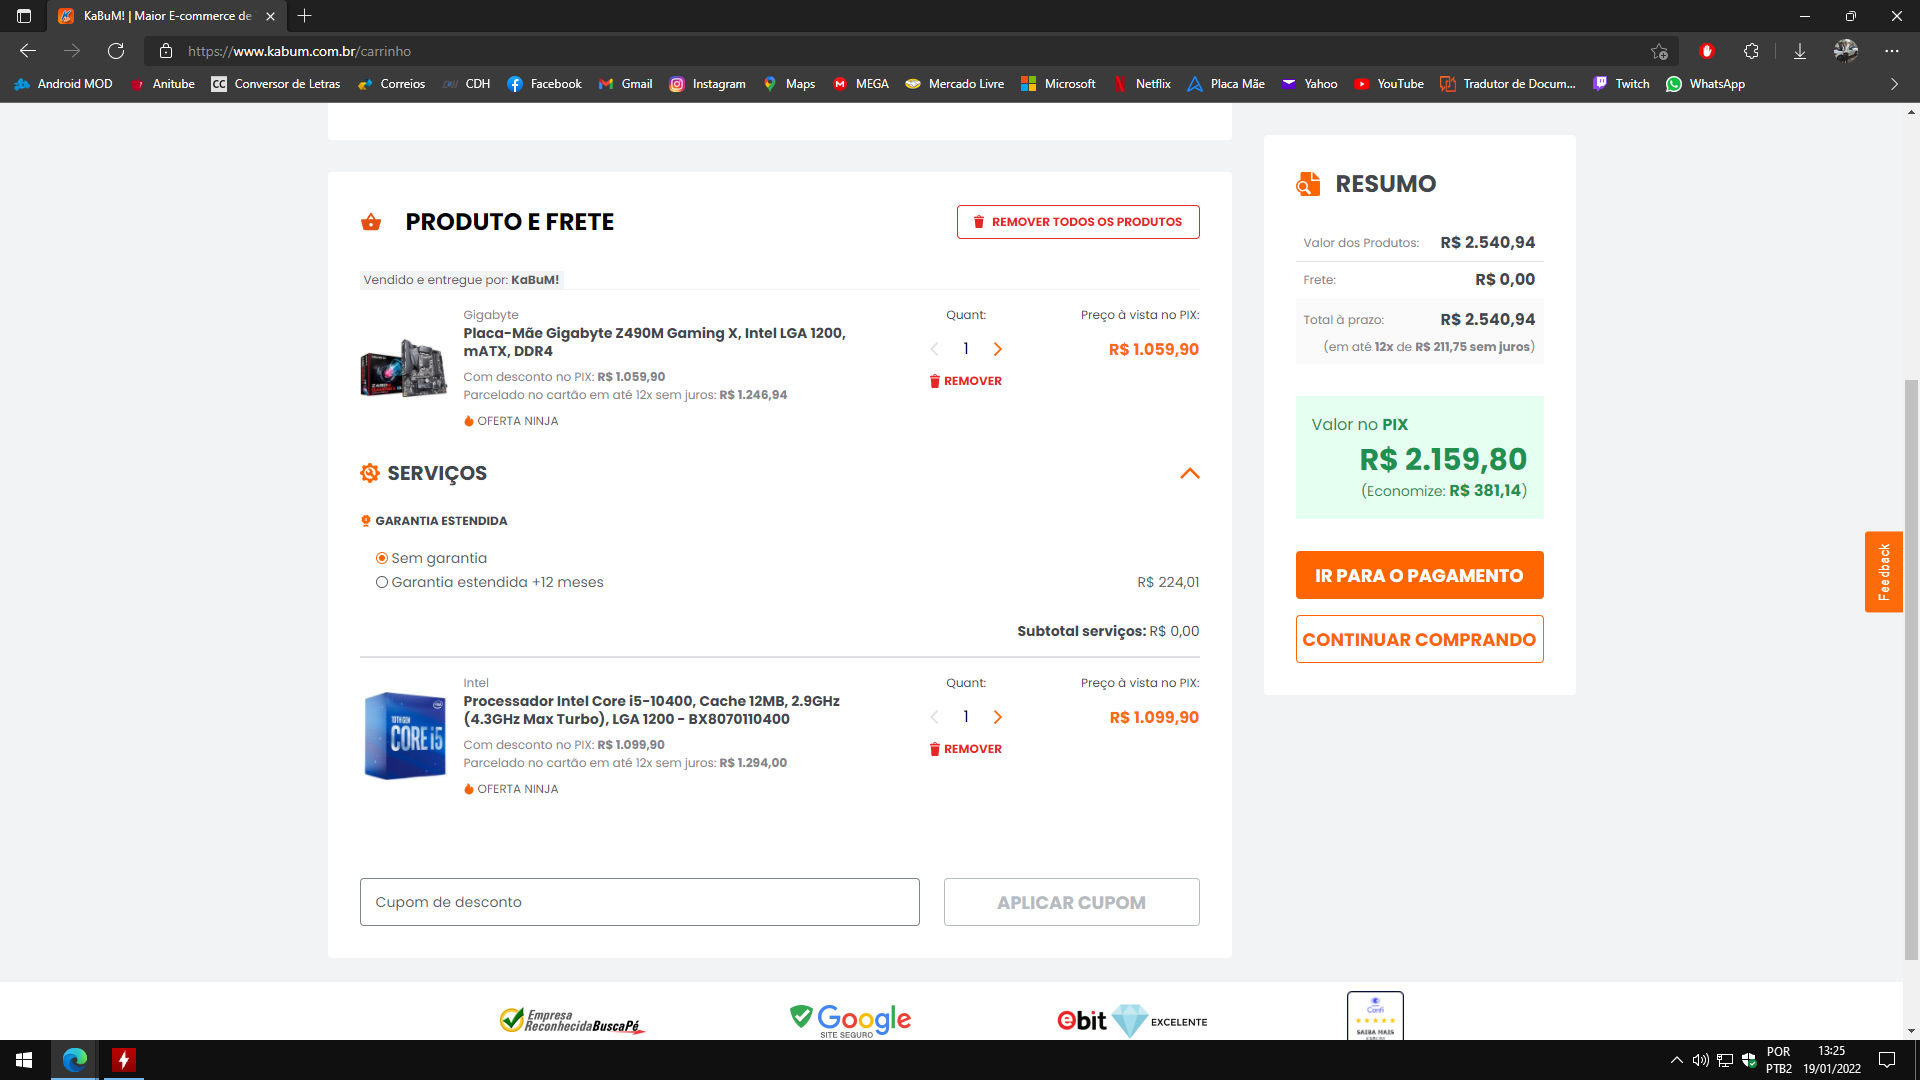Close the KaBuM! browser tab
Viewport: 1920px width, 1080px height.
pos(270,16)
